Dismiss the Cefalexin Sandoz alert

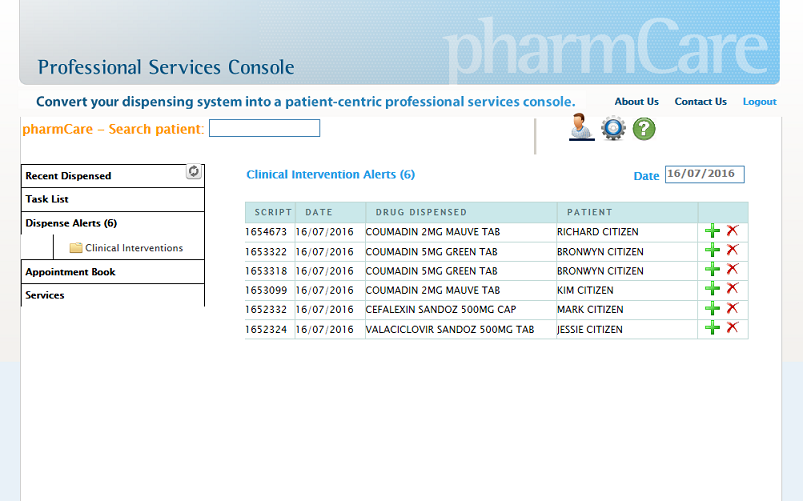click(732, 309)
